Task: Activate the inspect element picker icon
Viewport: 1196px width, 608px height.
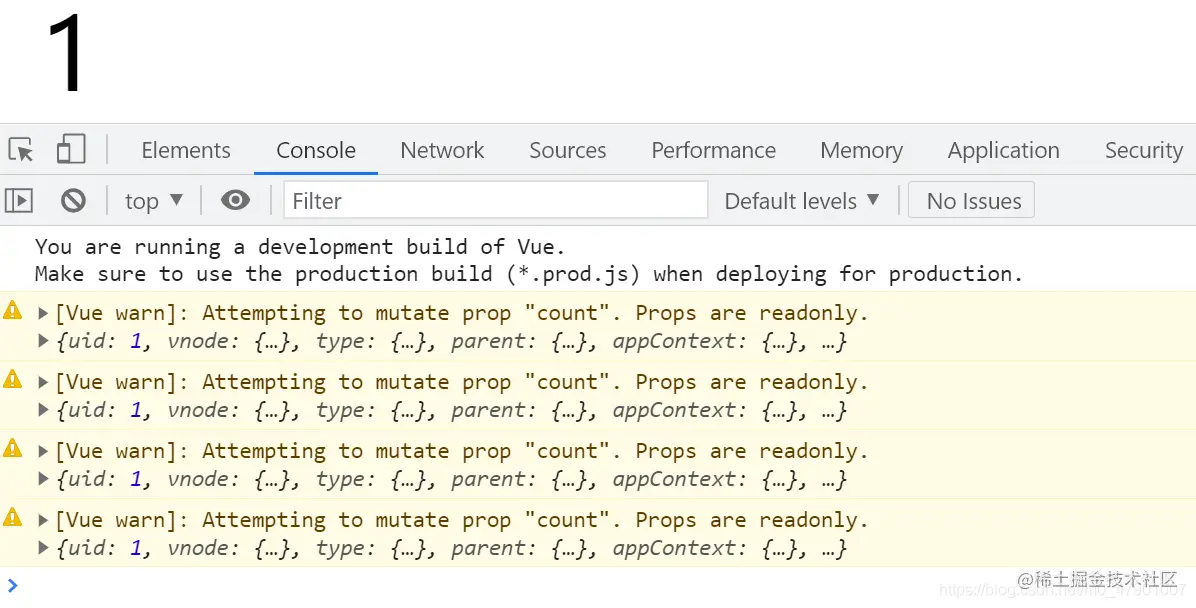Action: [x=21, y=150]
